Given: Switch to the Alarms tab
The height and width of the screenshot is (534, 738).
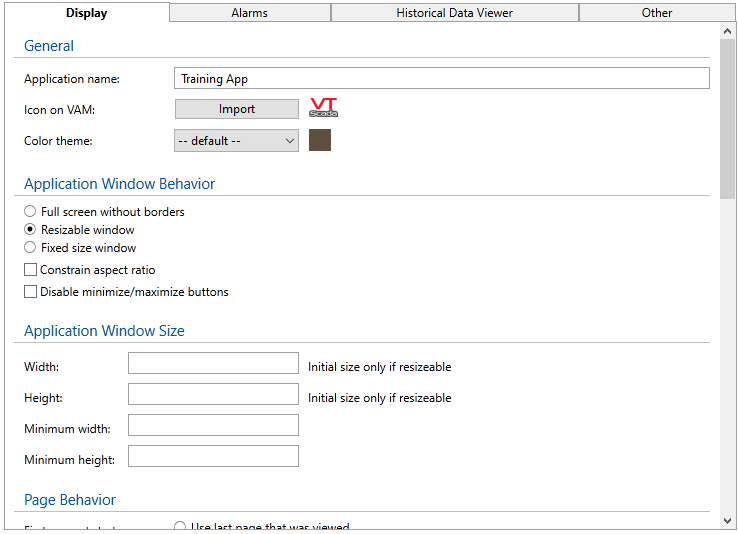Looking at the screenshot, I should tap(249, 13).
